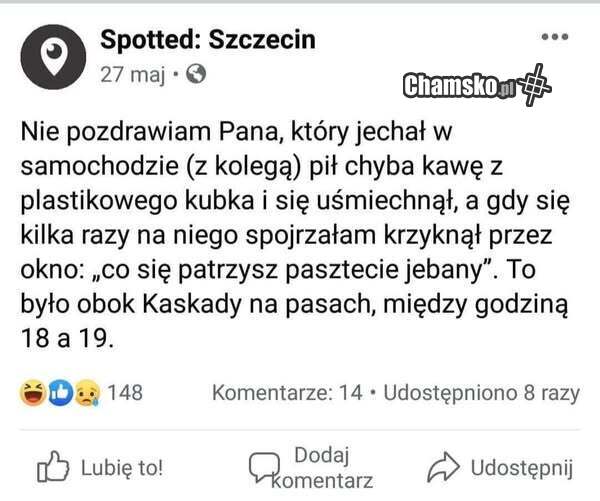The image size is (600, 501).
Task: Click the comment speech bubble icon
Action: (x=264, y=467)
